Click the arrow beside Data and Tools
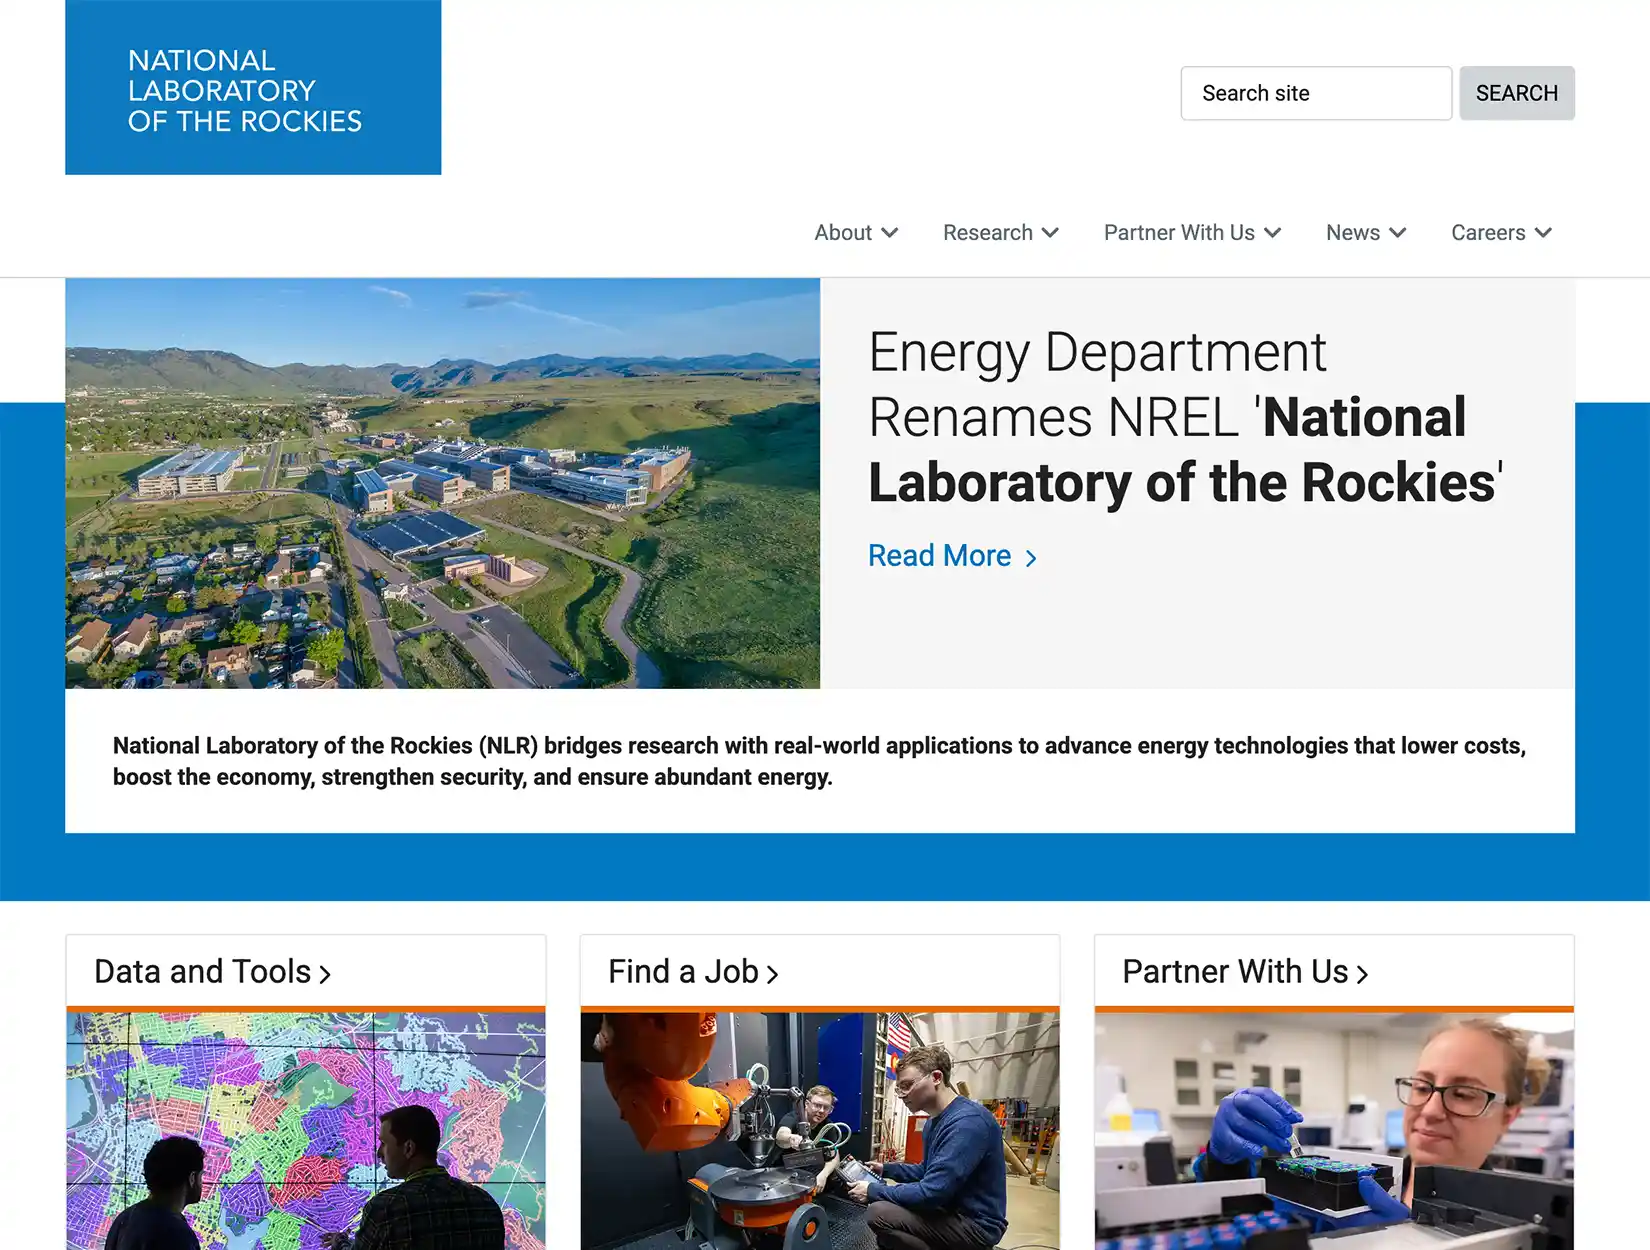This screenshot has width=1650, height=1250. (324, 974)
